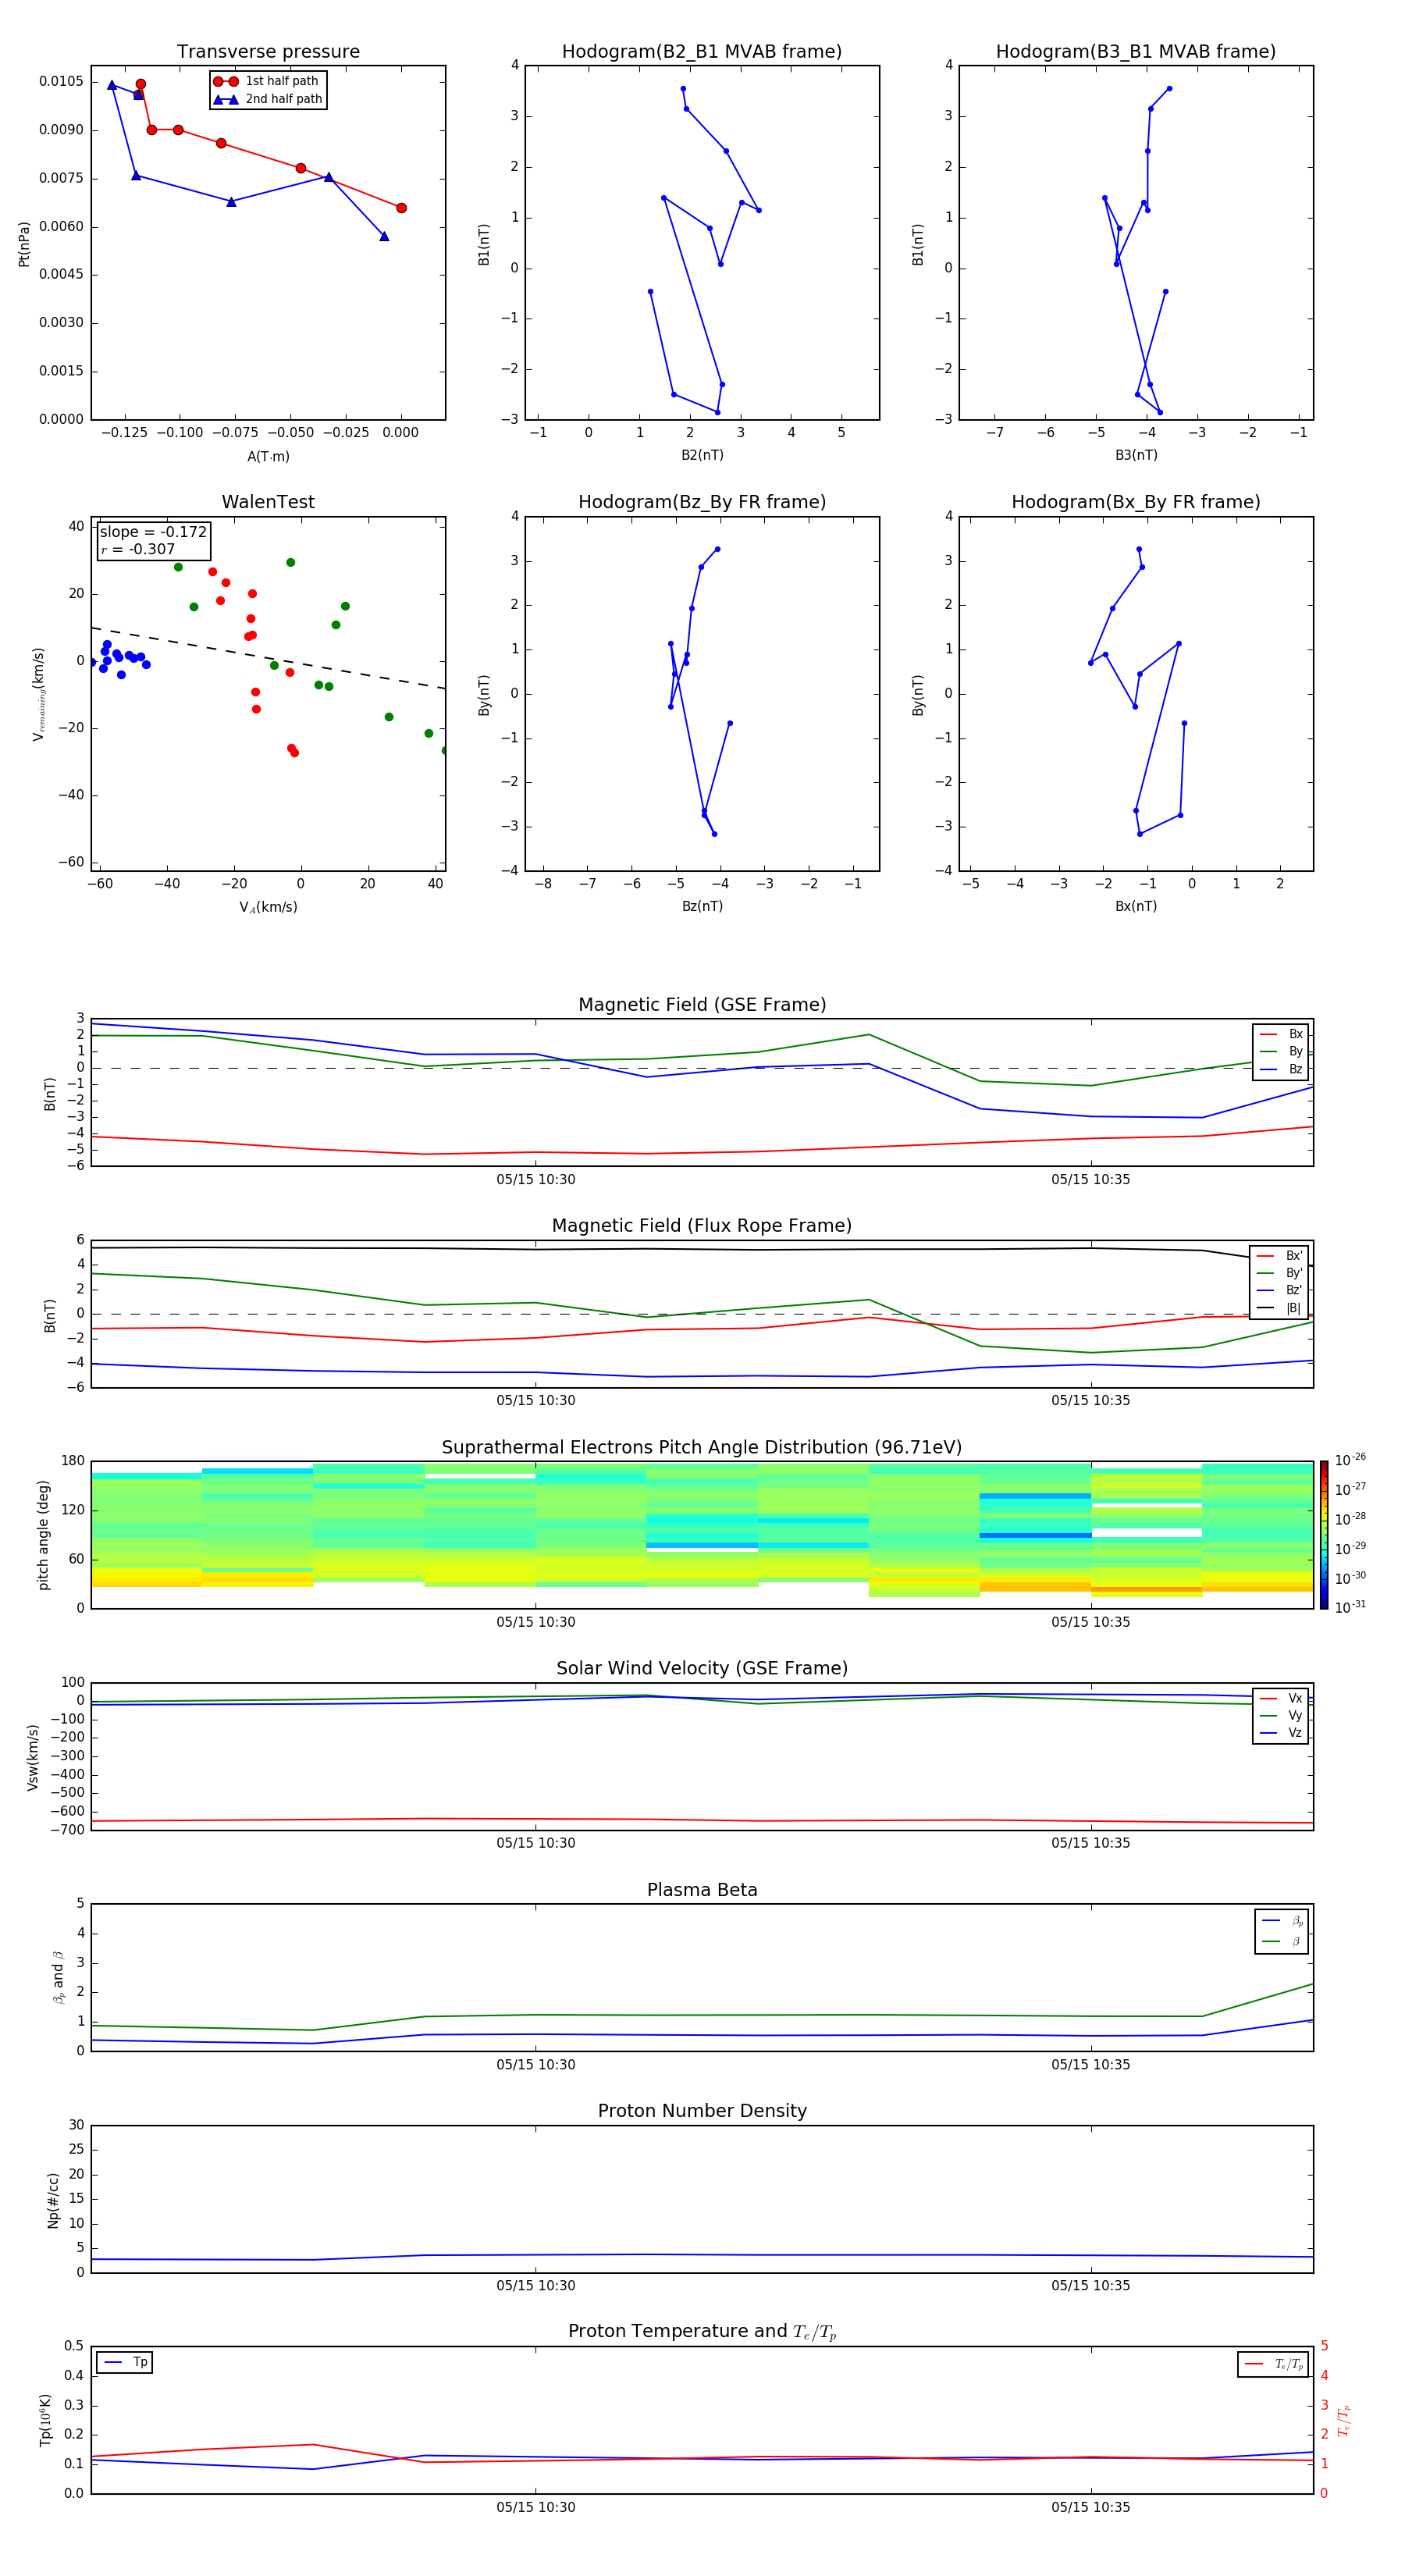The width and height of the screenshot is (1405, 2576).
Task: Click the "Np(#/cc)" y-axis label
Action: (x=53, y=2200)
